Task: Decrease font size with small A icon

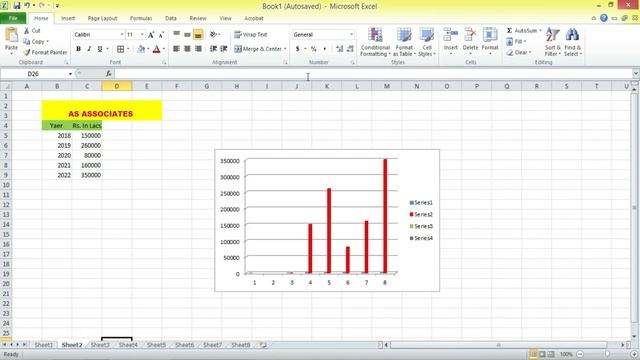Action: click(x=161, y=35)
